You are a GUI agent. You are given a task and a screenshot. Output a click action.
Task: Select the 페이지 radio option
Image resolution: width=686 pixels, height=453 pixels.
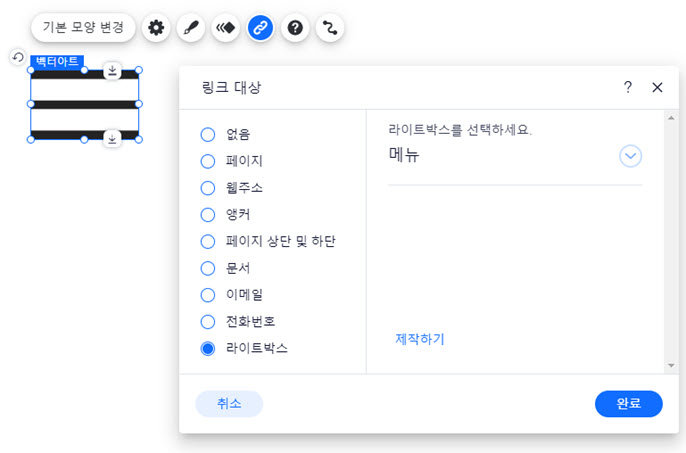coord(208,161)
